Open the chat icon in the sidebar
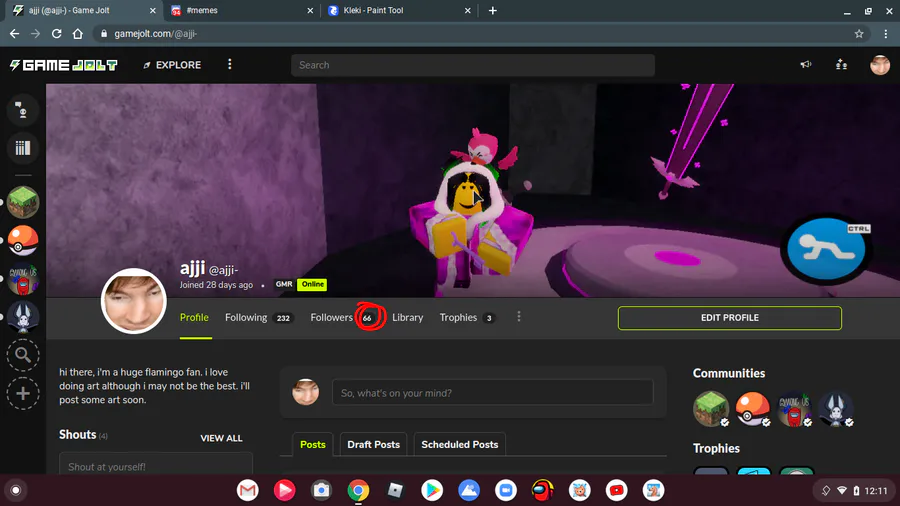 pyautogui.click(x=22, y=109)
